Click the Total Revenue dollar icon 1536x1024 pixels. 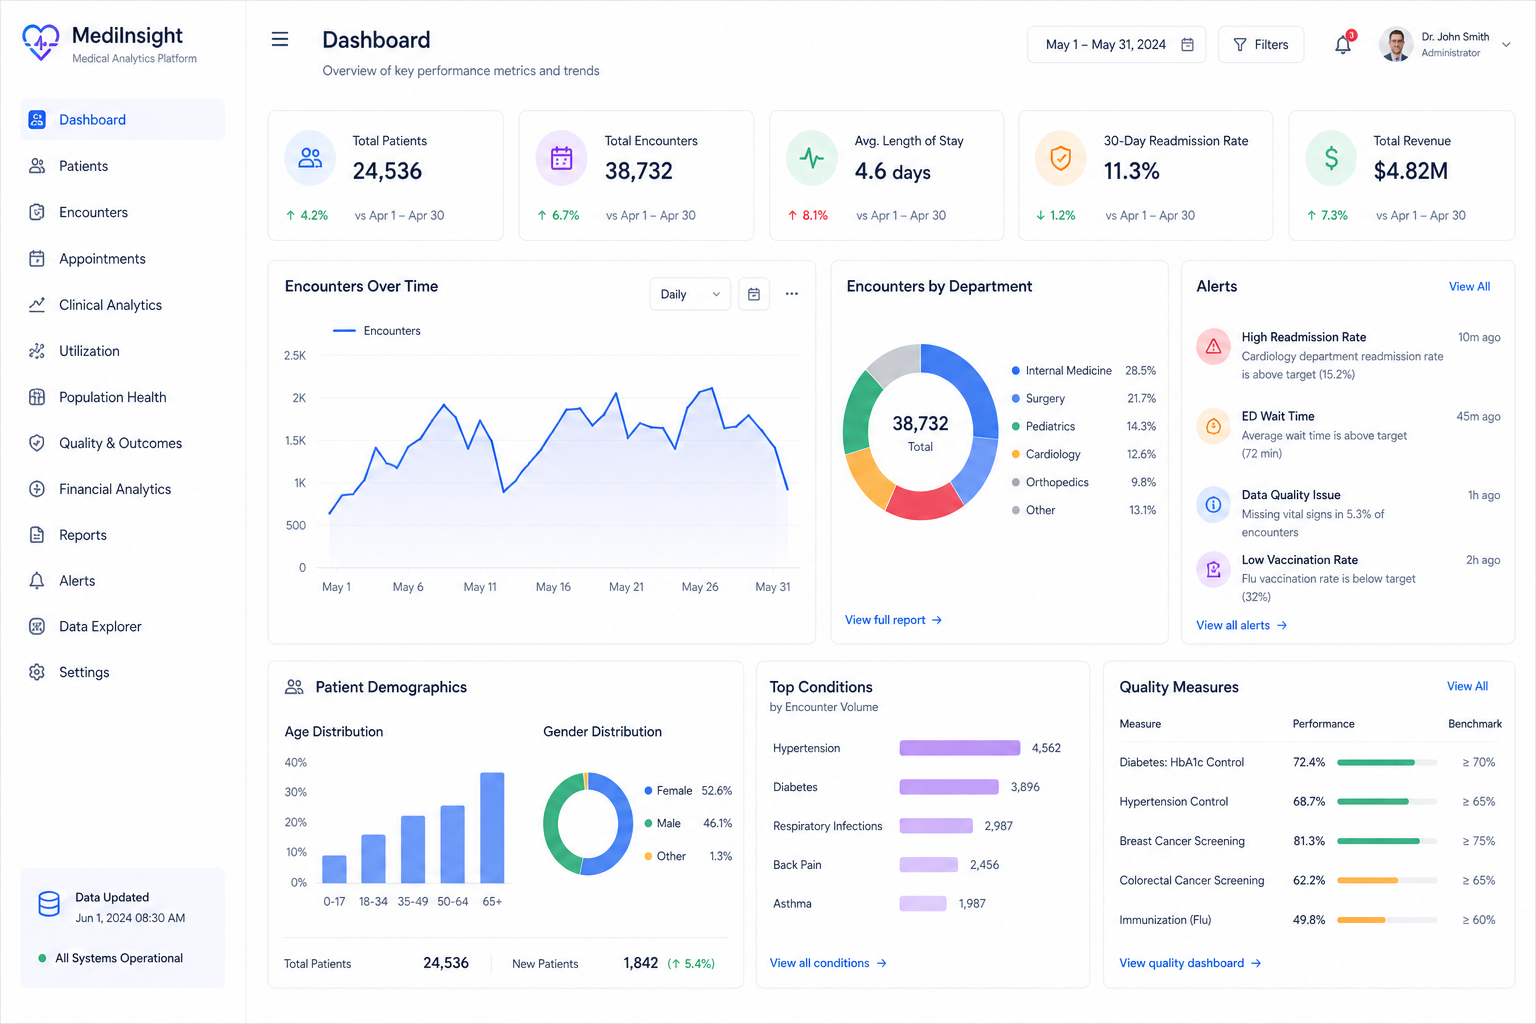(1331, 158)
